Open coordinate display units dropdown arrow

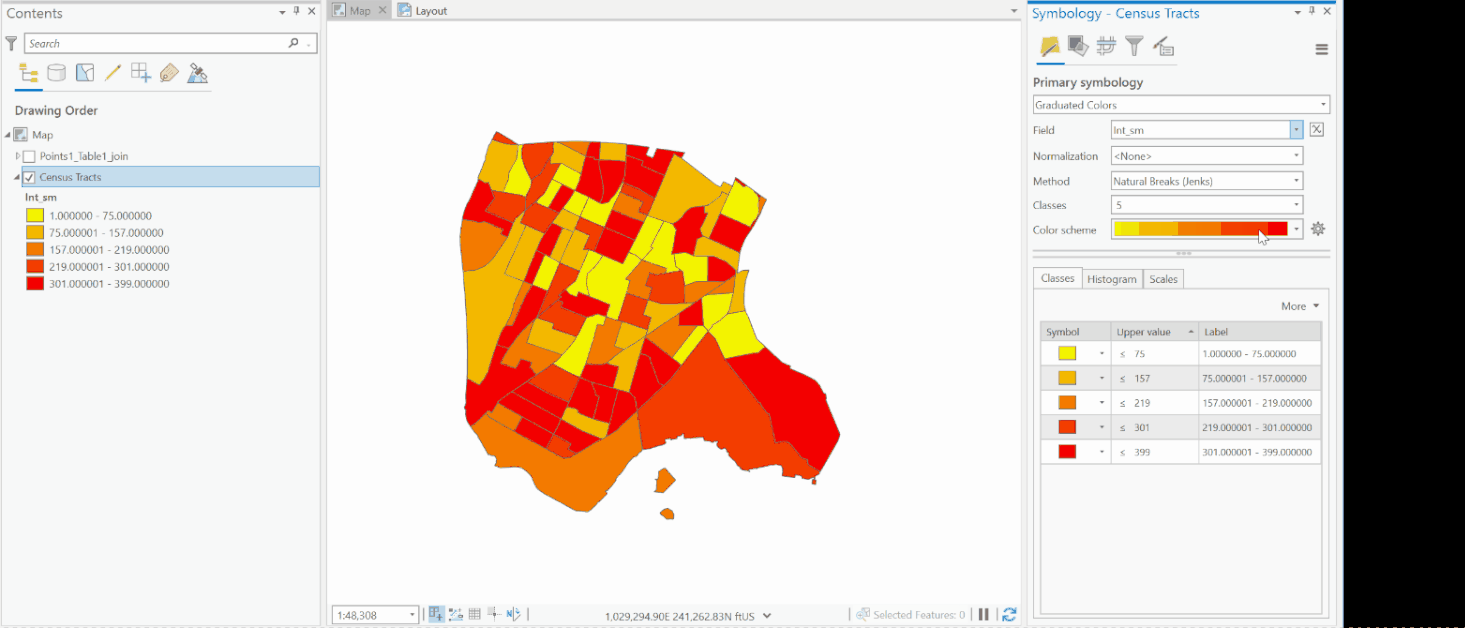click(x=767, y=616)
